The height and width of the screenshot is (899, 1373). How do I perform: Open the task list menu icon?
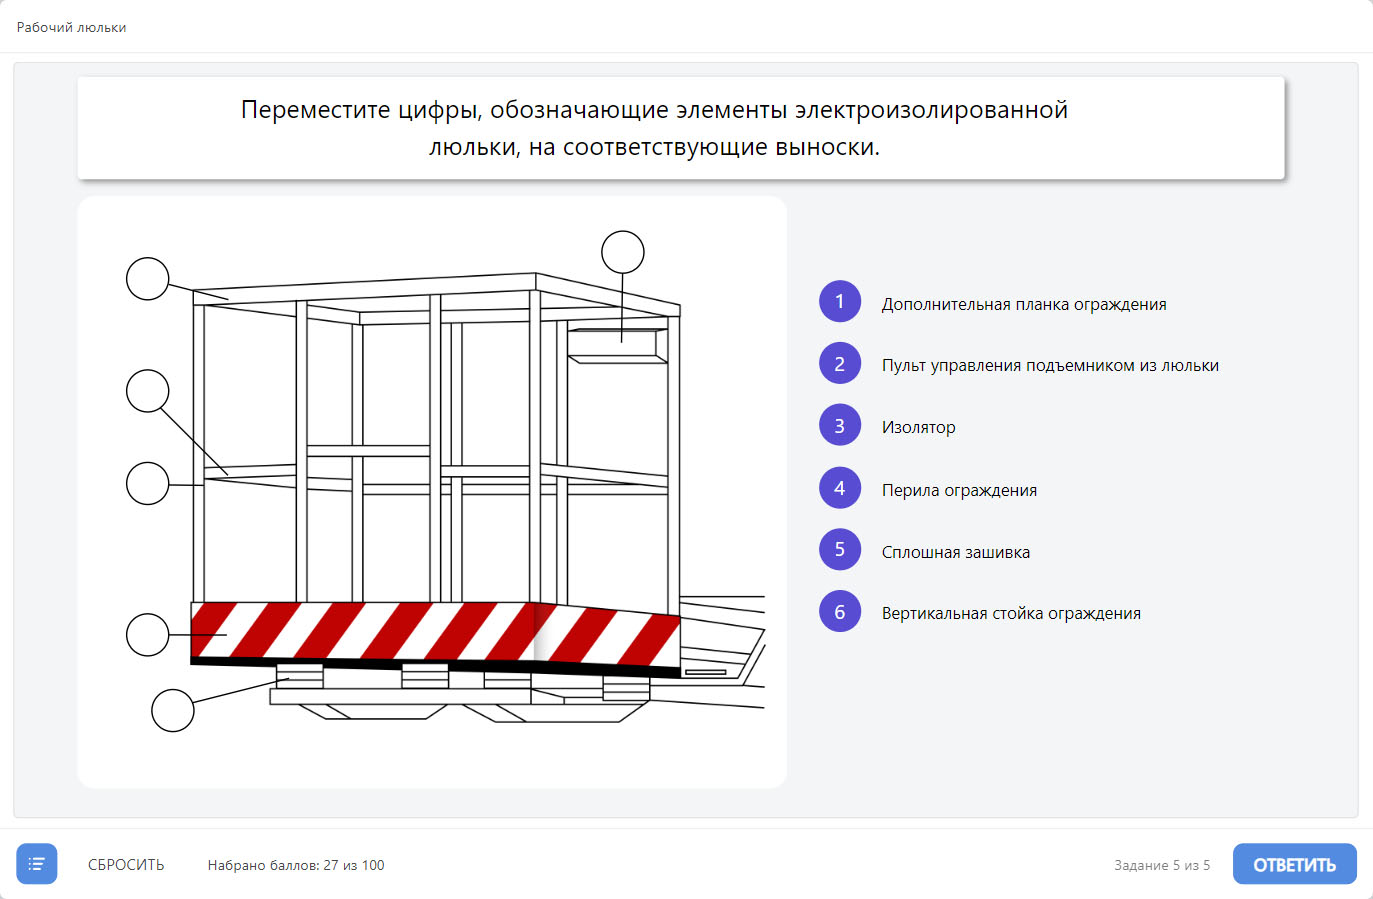(x=37, y=864)
